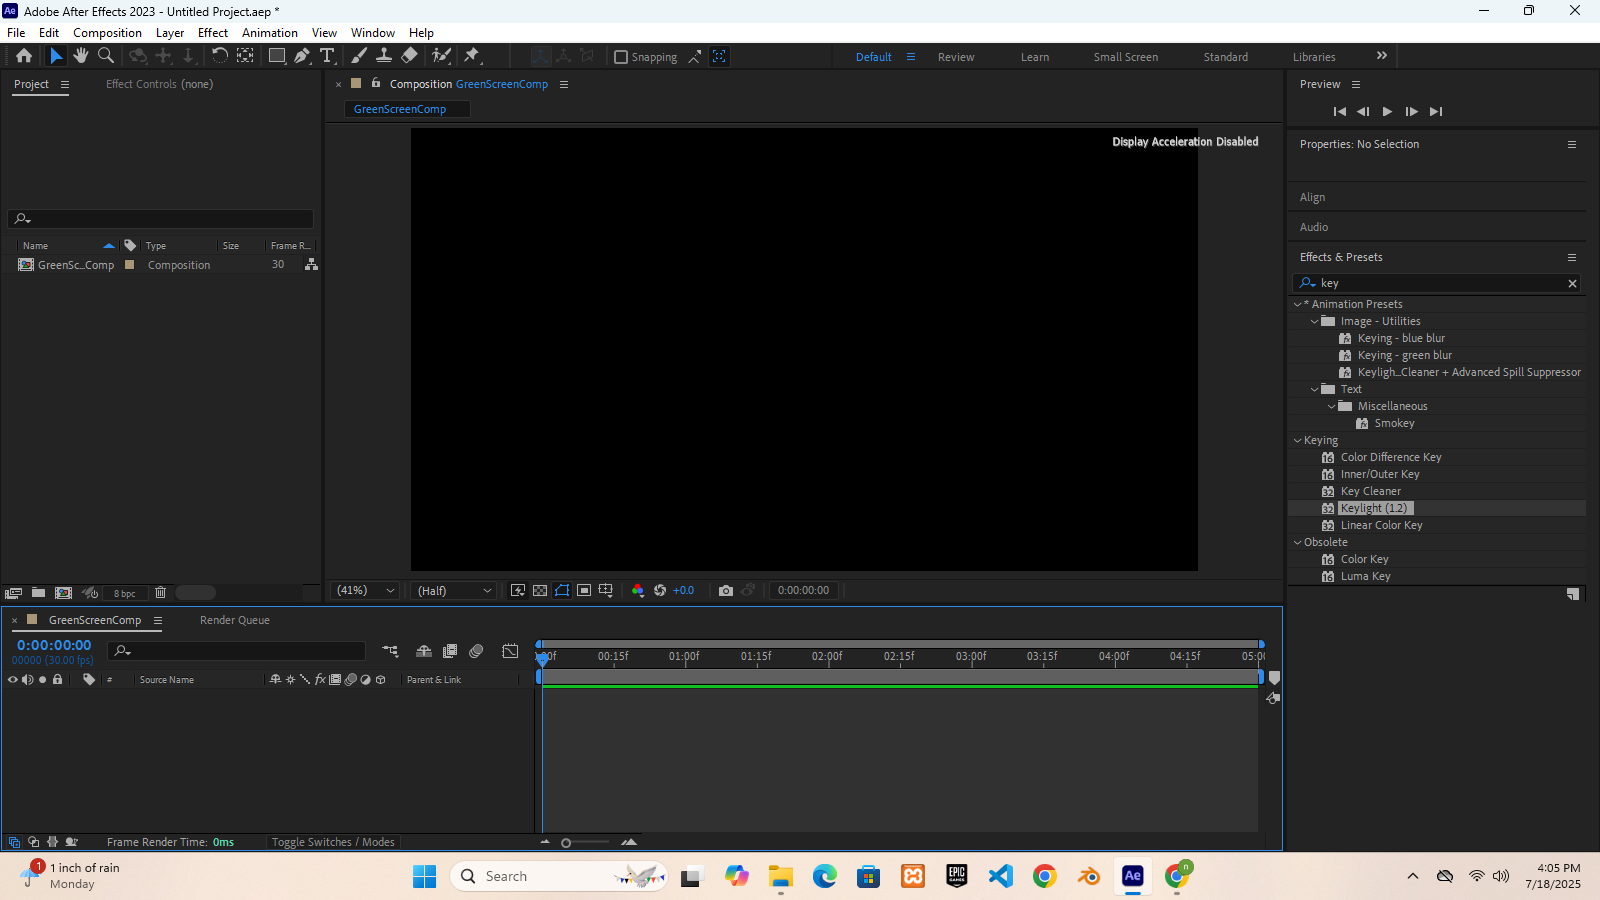Show more workspaces chevron
This screenshot has width=1600, height=900.
1382,56
